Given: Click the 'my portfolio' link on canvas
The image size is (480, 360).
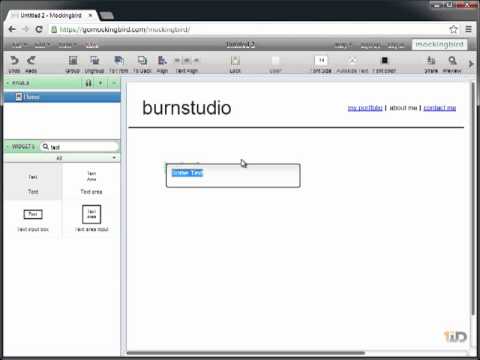Looking at the screenshot, I should pyautogui.click(x=365, y=108).
